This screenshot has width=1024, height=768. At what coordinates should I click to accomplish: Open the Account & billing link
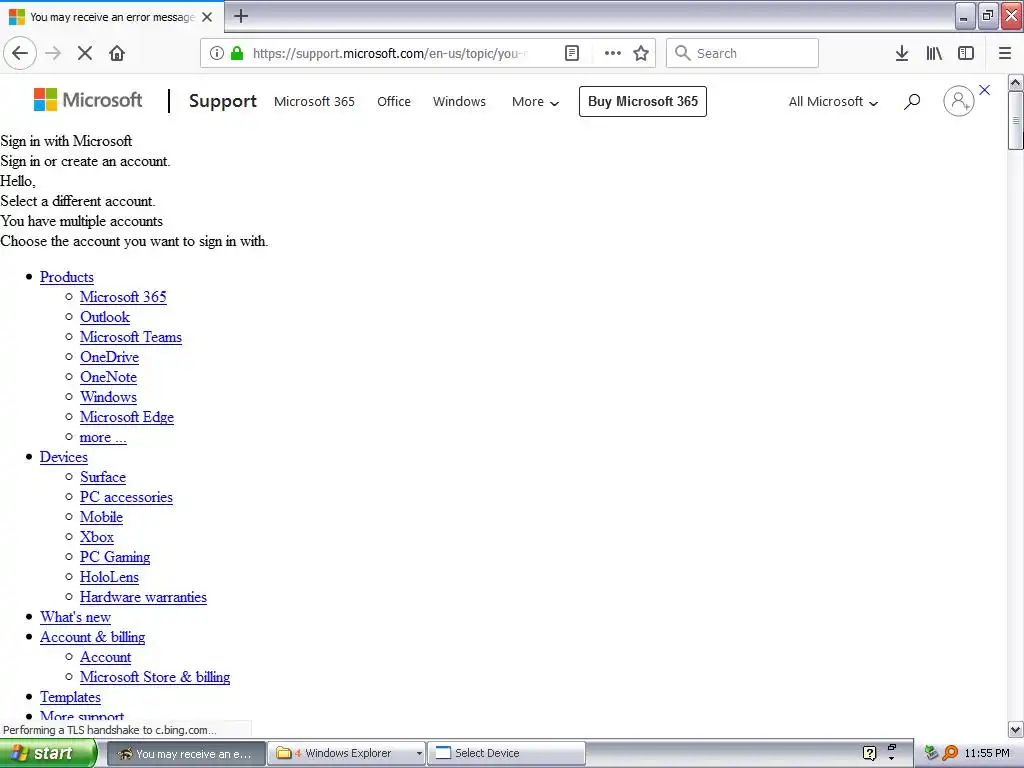coord(92,637)
